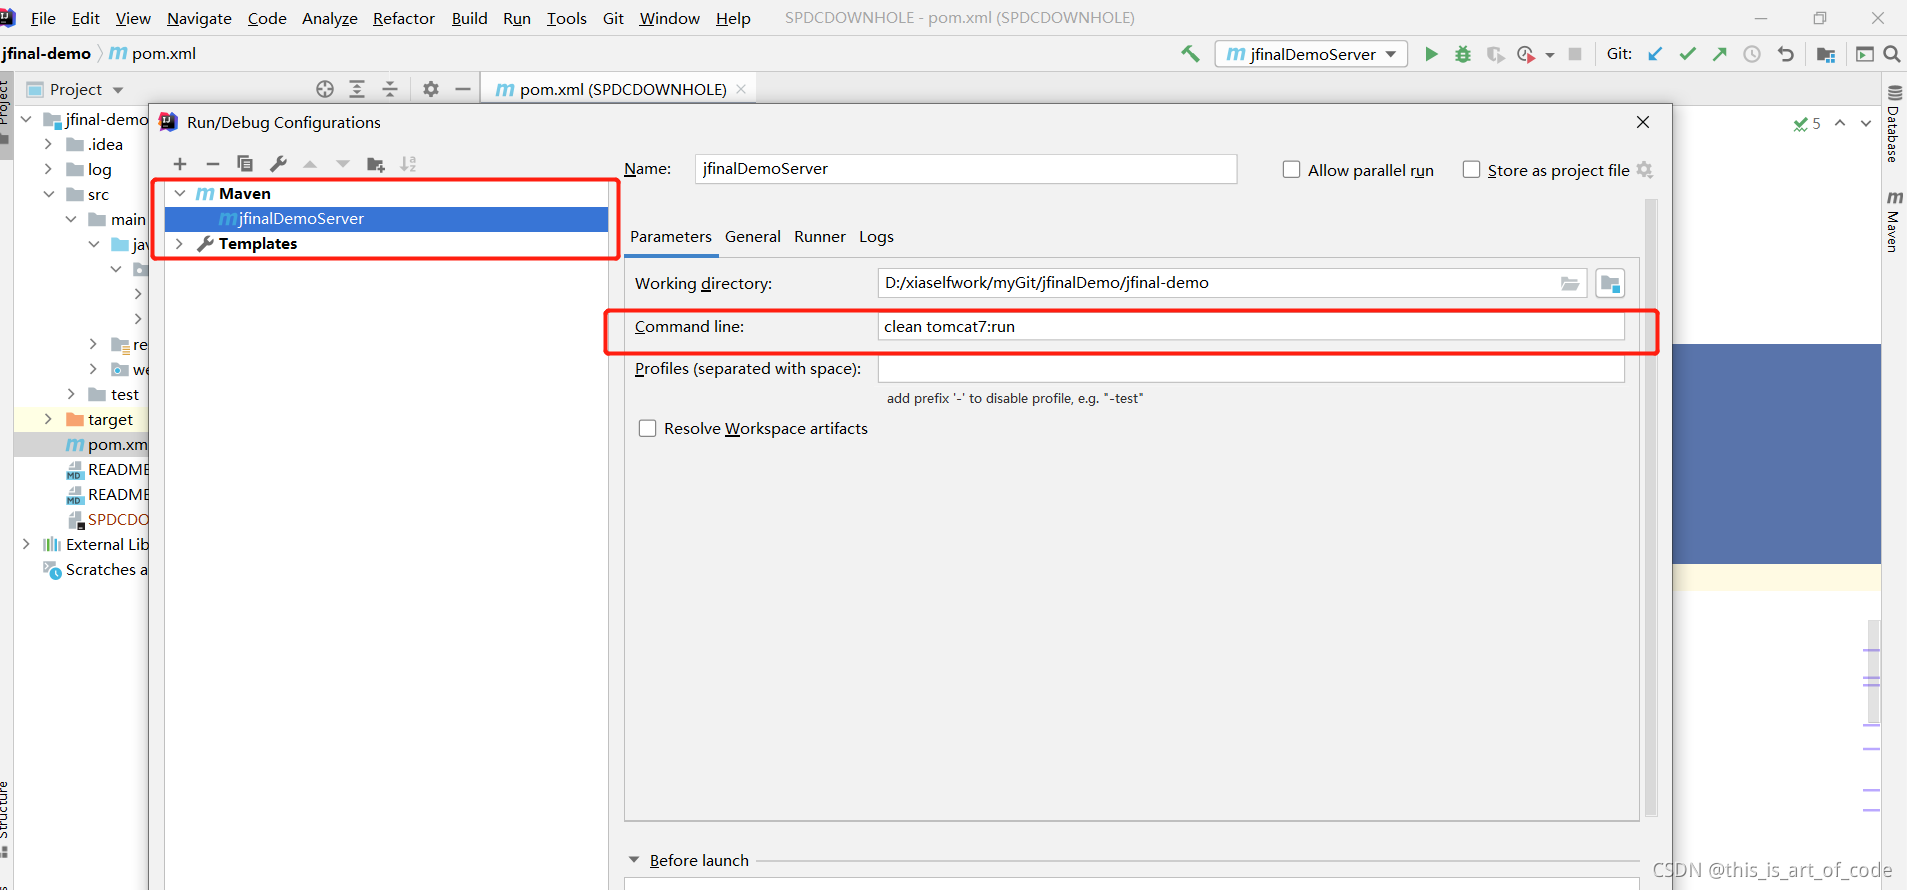Select the Parameters tab
The image size is (1907, 890).
click(671, 237)
